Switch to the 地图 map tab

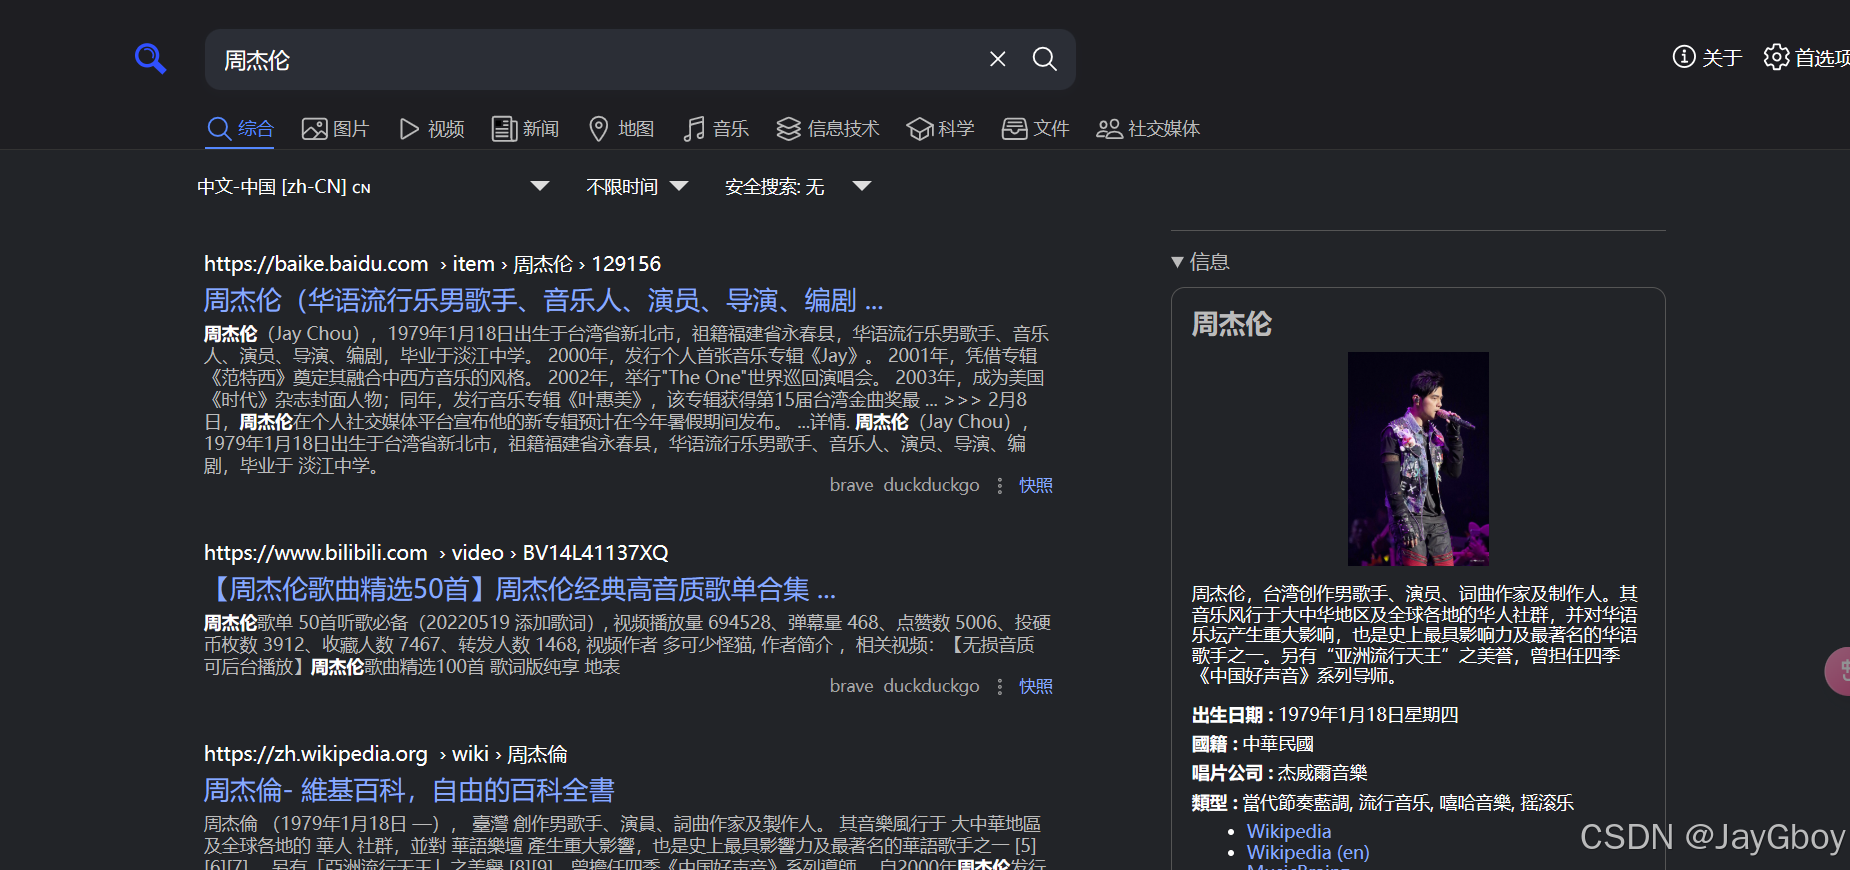[621, 129]
